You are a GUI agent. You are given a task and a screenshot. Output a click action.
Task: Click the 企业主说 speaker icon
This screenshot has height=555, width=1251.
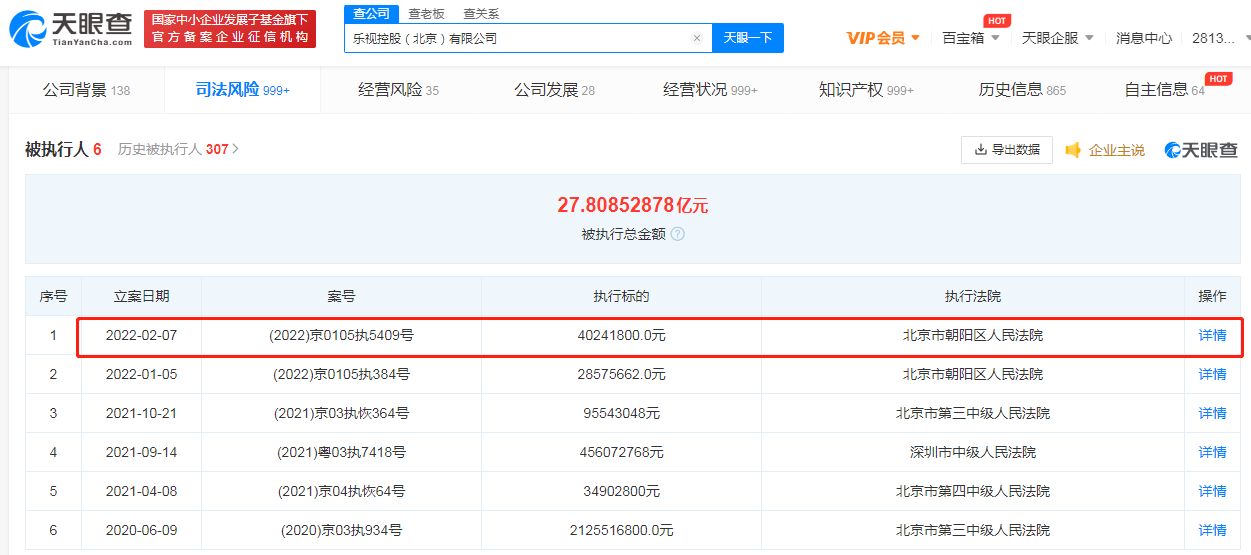pos(1073,150)
